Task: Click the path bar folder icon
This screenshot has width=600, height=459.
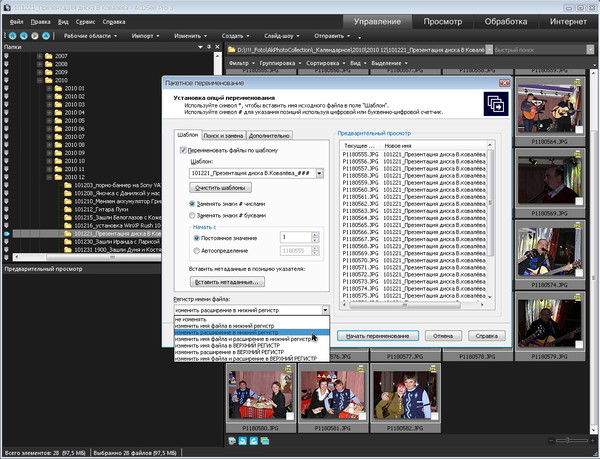Action: pos(231,50)
